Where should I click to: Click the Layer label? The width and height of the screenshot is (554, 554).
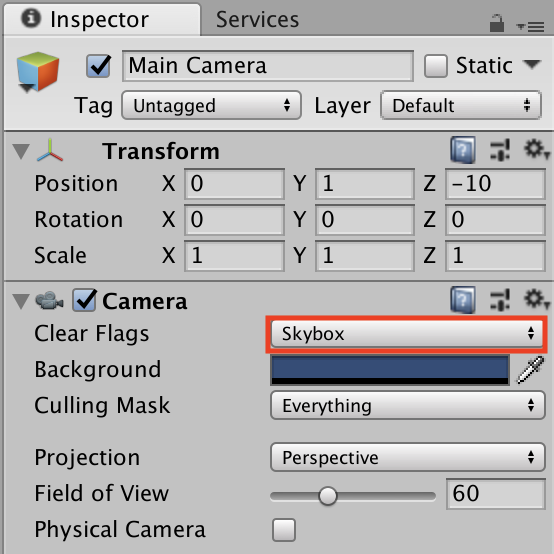(x=343, y=106)
